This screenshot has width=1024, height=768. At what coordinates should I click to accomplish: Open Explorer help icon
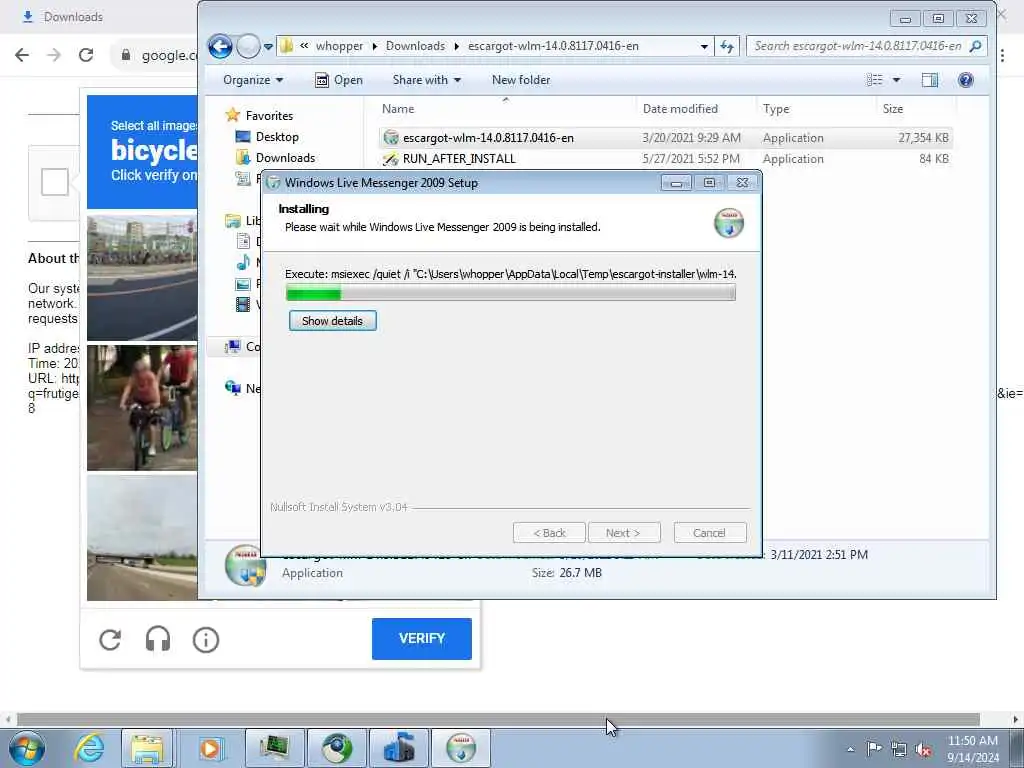(x=965, y=80)
